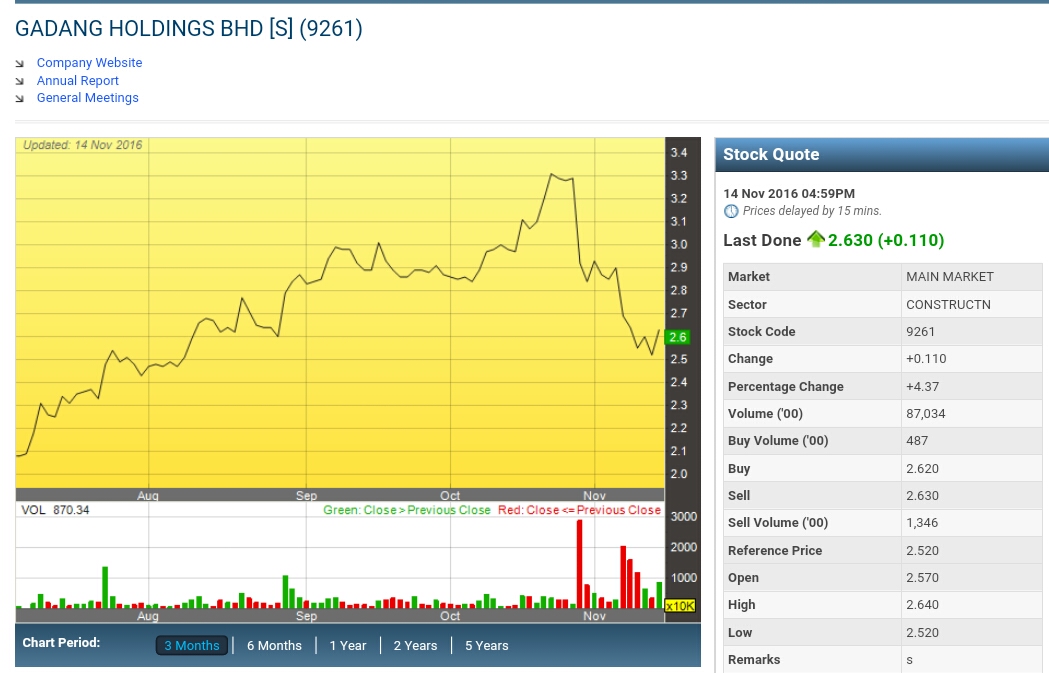Click the timestamp 14 Nov 2016 04:59PM
Viewport: 1049px width, 673px height.
pyautogui.click(x=789, y=193)
